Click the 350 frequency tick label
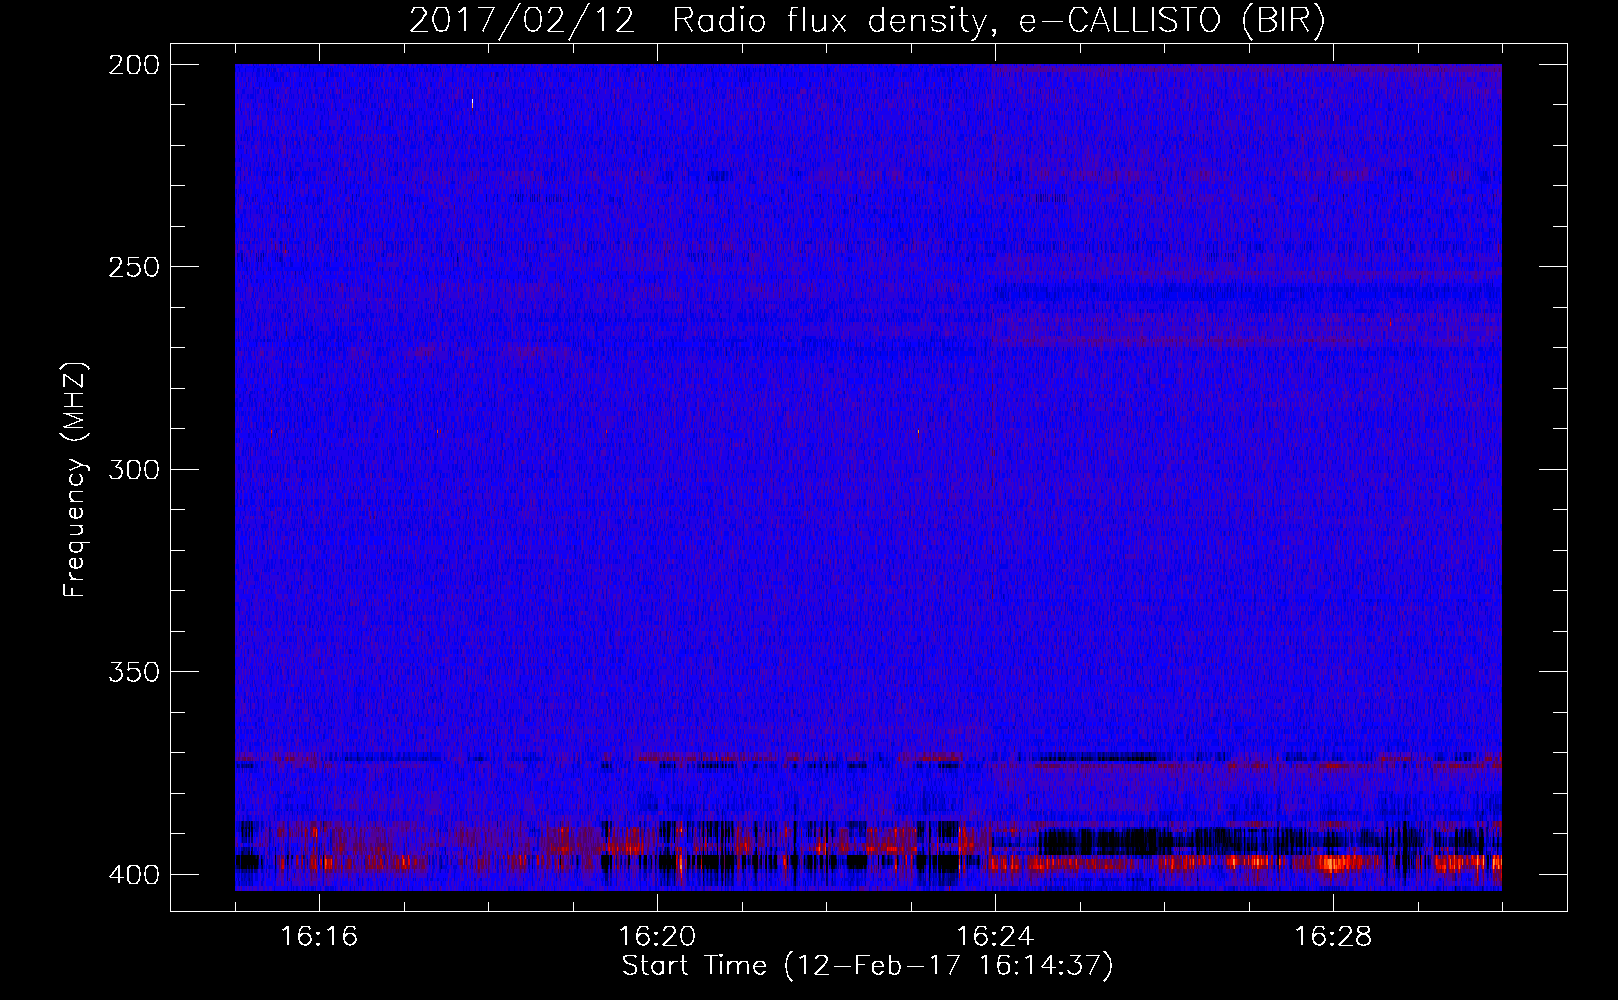The width and height of the screenshot is (1618, 1000). coord(133,671)
